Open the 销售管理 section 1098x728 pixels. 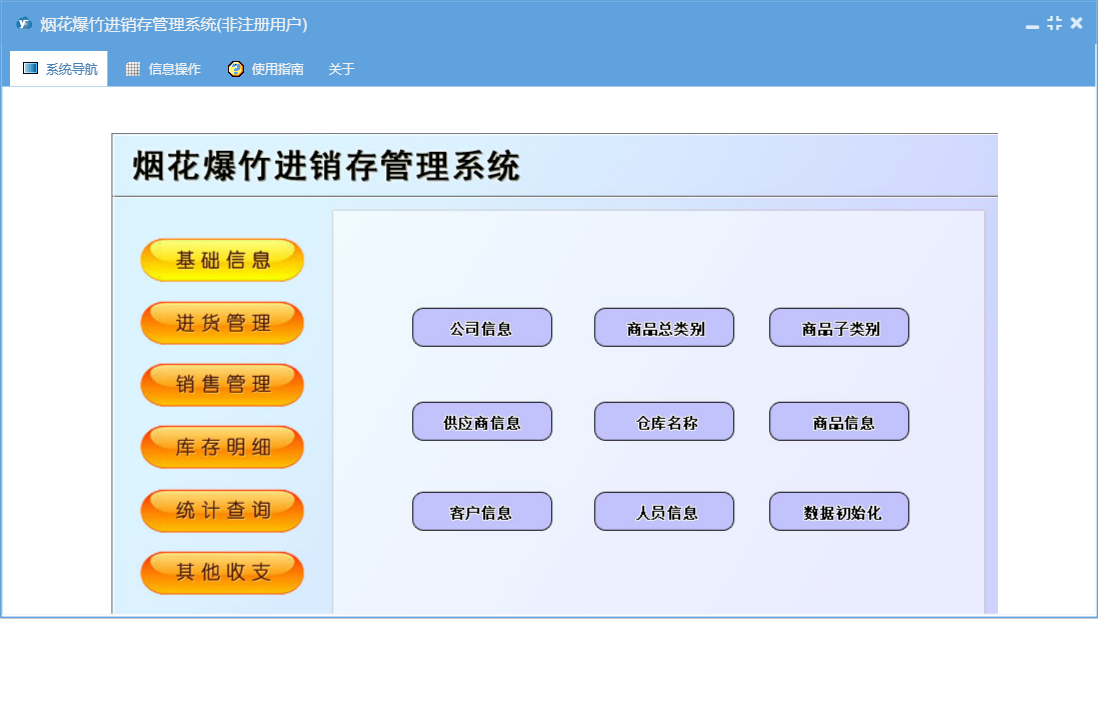point(222,384)
